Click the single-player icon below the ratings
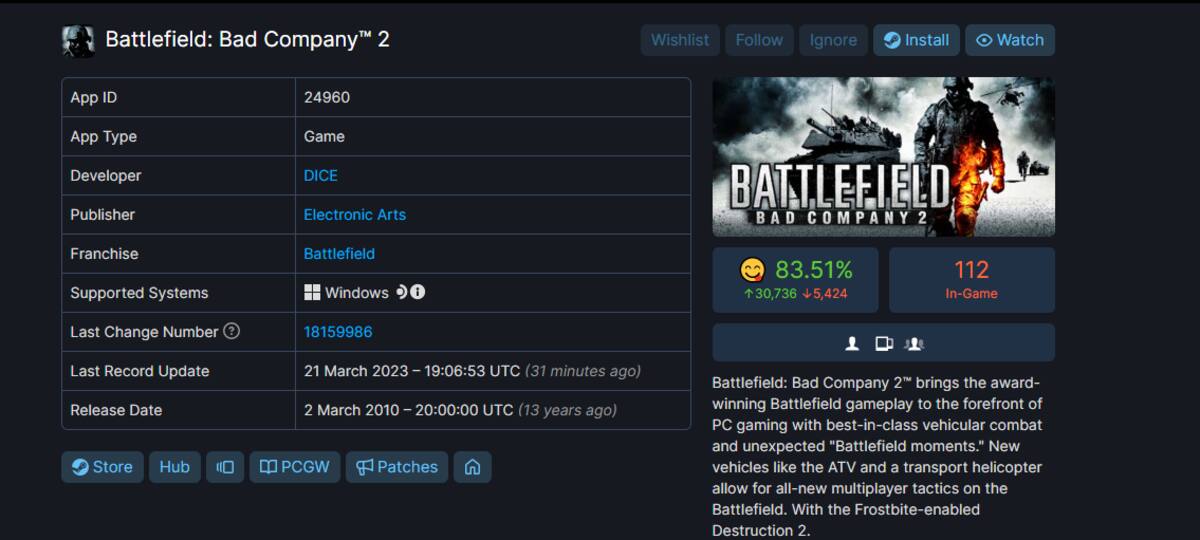The image size is (1200, 540). point(852,343)
